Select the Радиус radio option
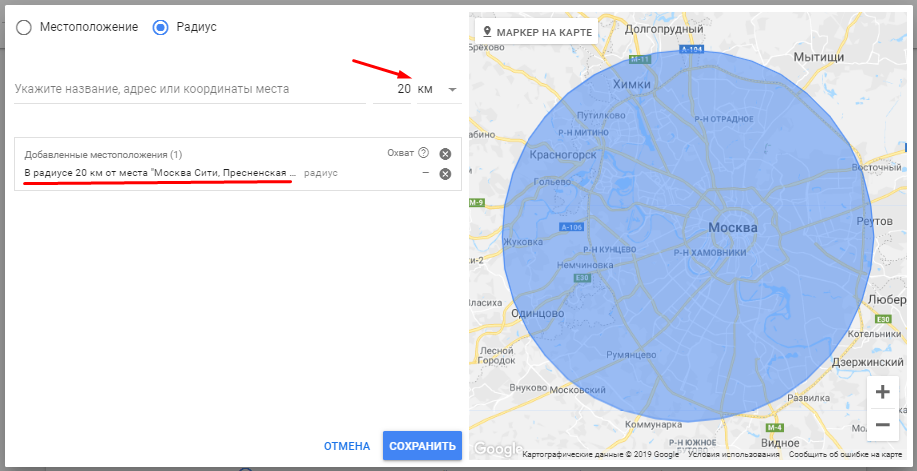This screenshot has height=471, width=917. coord(160,27)
